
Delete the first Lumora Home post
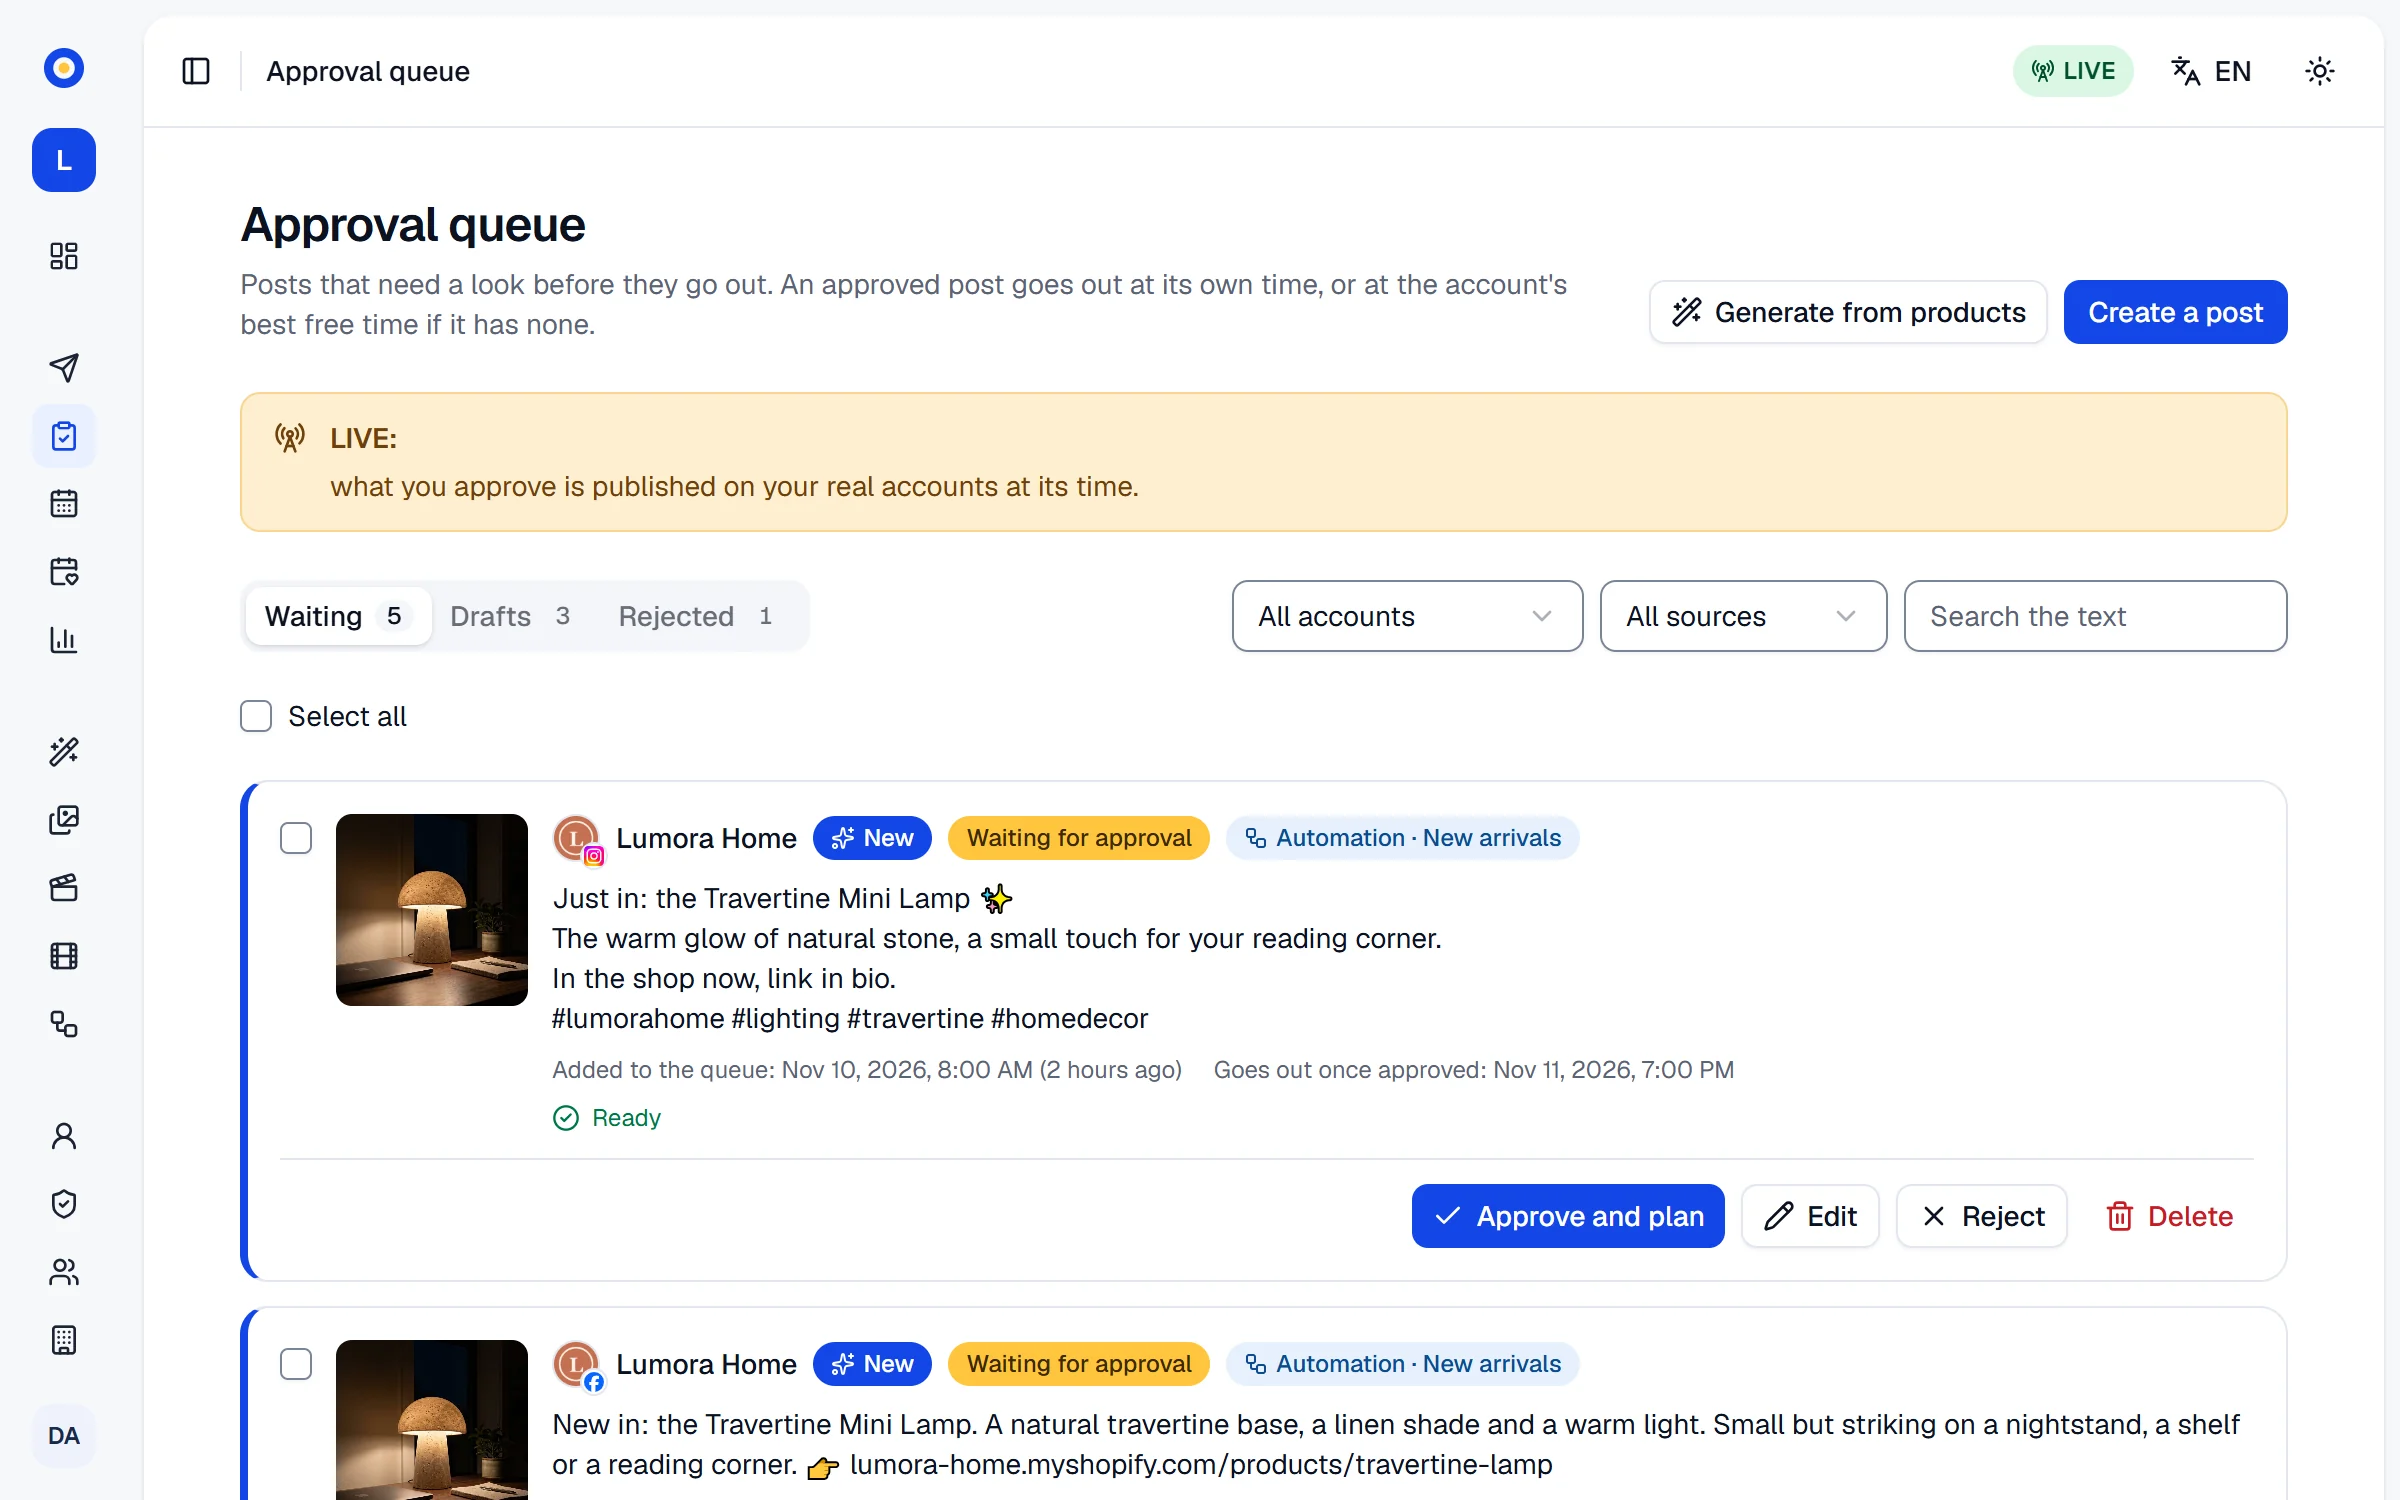click(2168, 1216)
